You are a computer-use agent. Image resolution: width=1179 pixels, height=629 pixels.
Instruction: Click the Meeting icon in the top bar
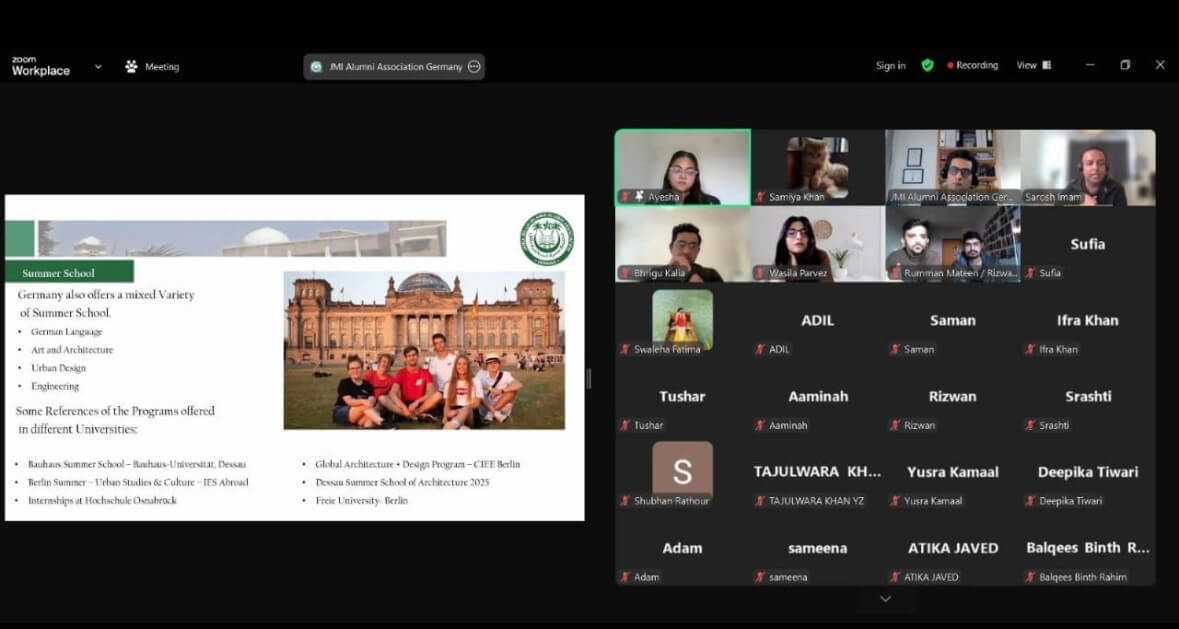click(131, 67)
